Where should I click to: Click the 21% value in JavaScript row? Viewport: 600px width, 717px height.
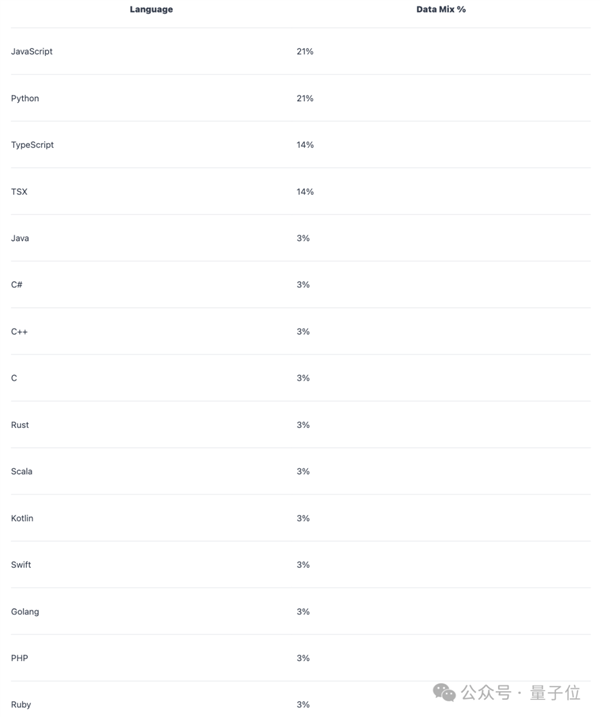click(x=305, y=51)
